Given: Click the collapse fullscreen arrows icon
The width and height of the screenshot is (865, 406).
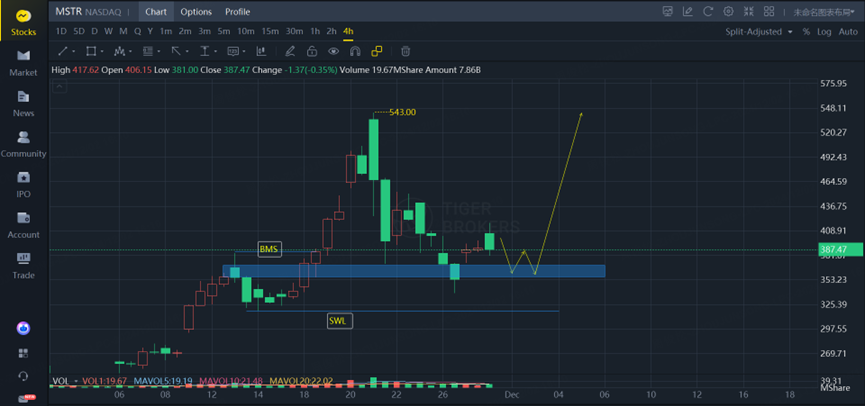Looking at the screenshot, I should (x=749, y=12).
